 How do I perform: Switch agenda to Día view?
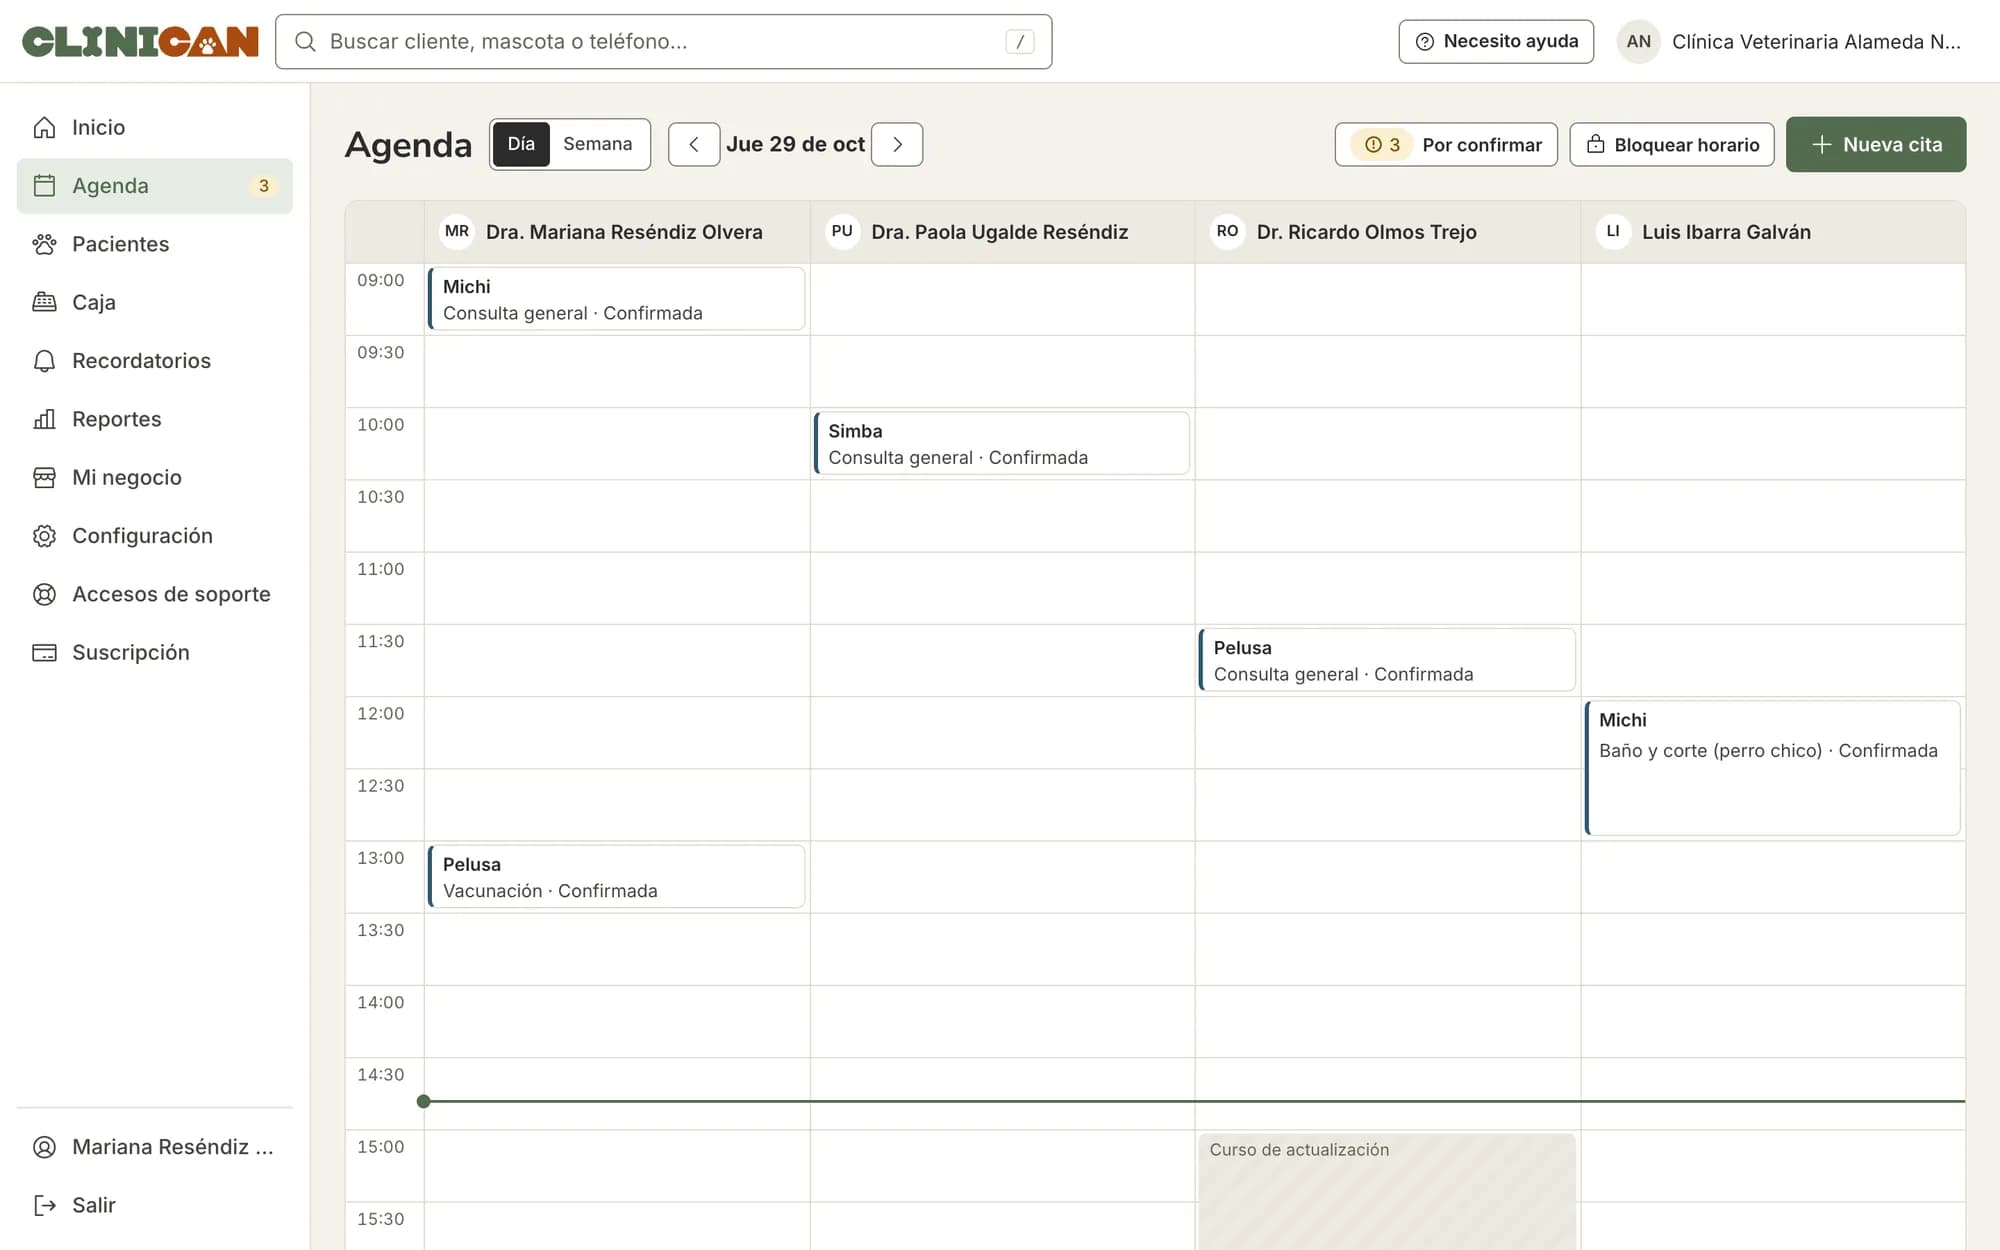pyautogui.click(x=521, y=144)
